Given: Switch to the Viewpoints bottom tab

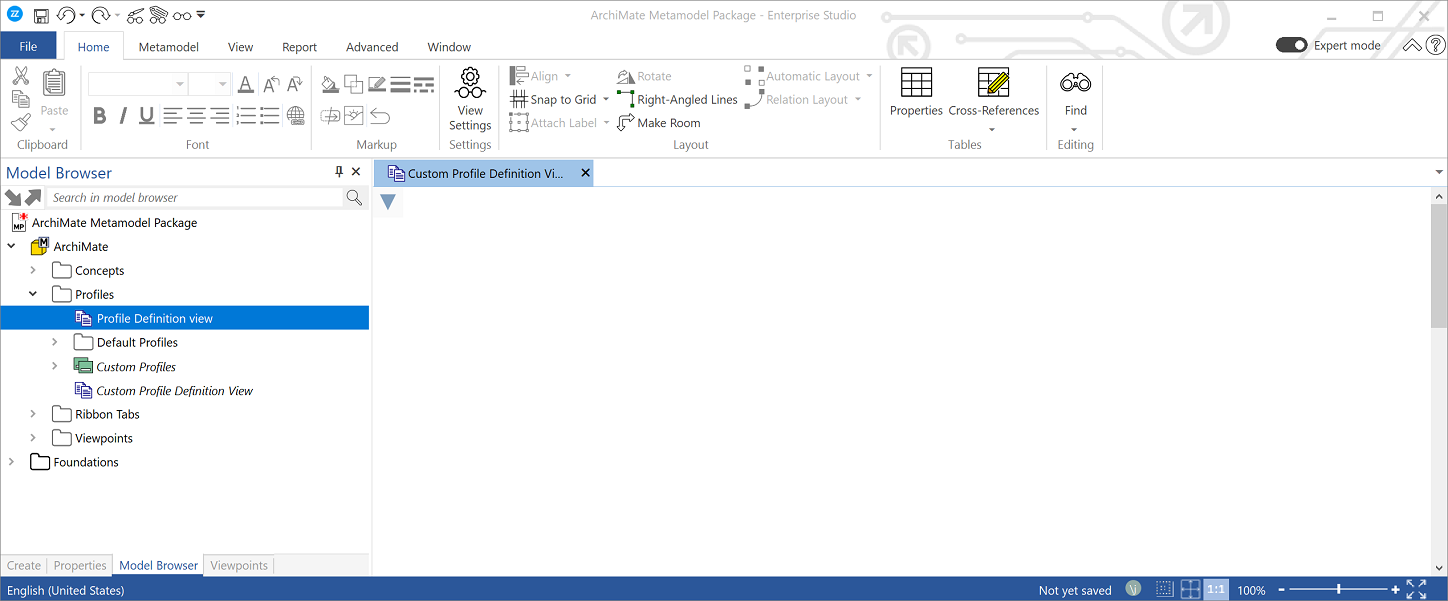Looking at the screenshot, I should [x=239, y=566].
